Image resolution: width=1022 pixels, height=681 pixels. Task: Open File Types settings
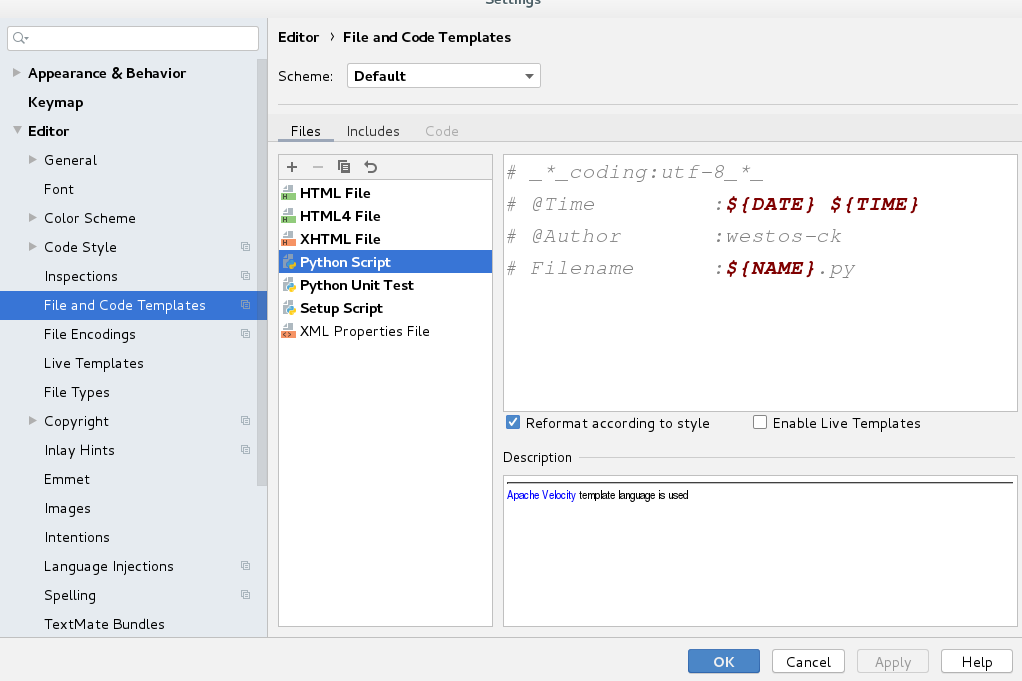[77, 392]
